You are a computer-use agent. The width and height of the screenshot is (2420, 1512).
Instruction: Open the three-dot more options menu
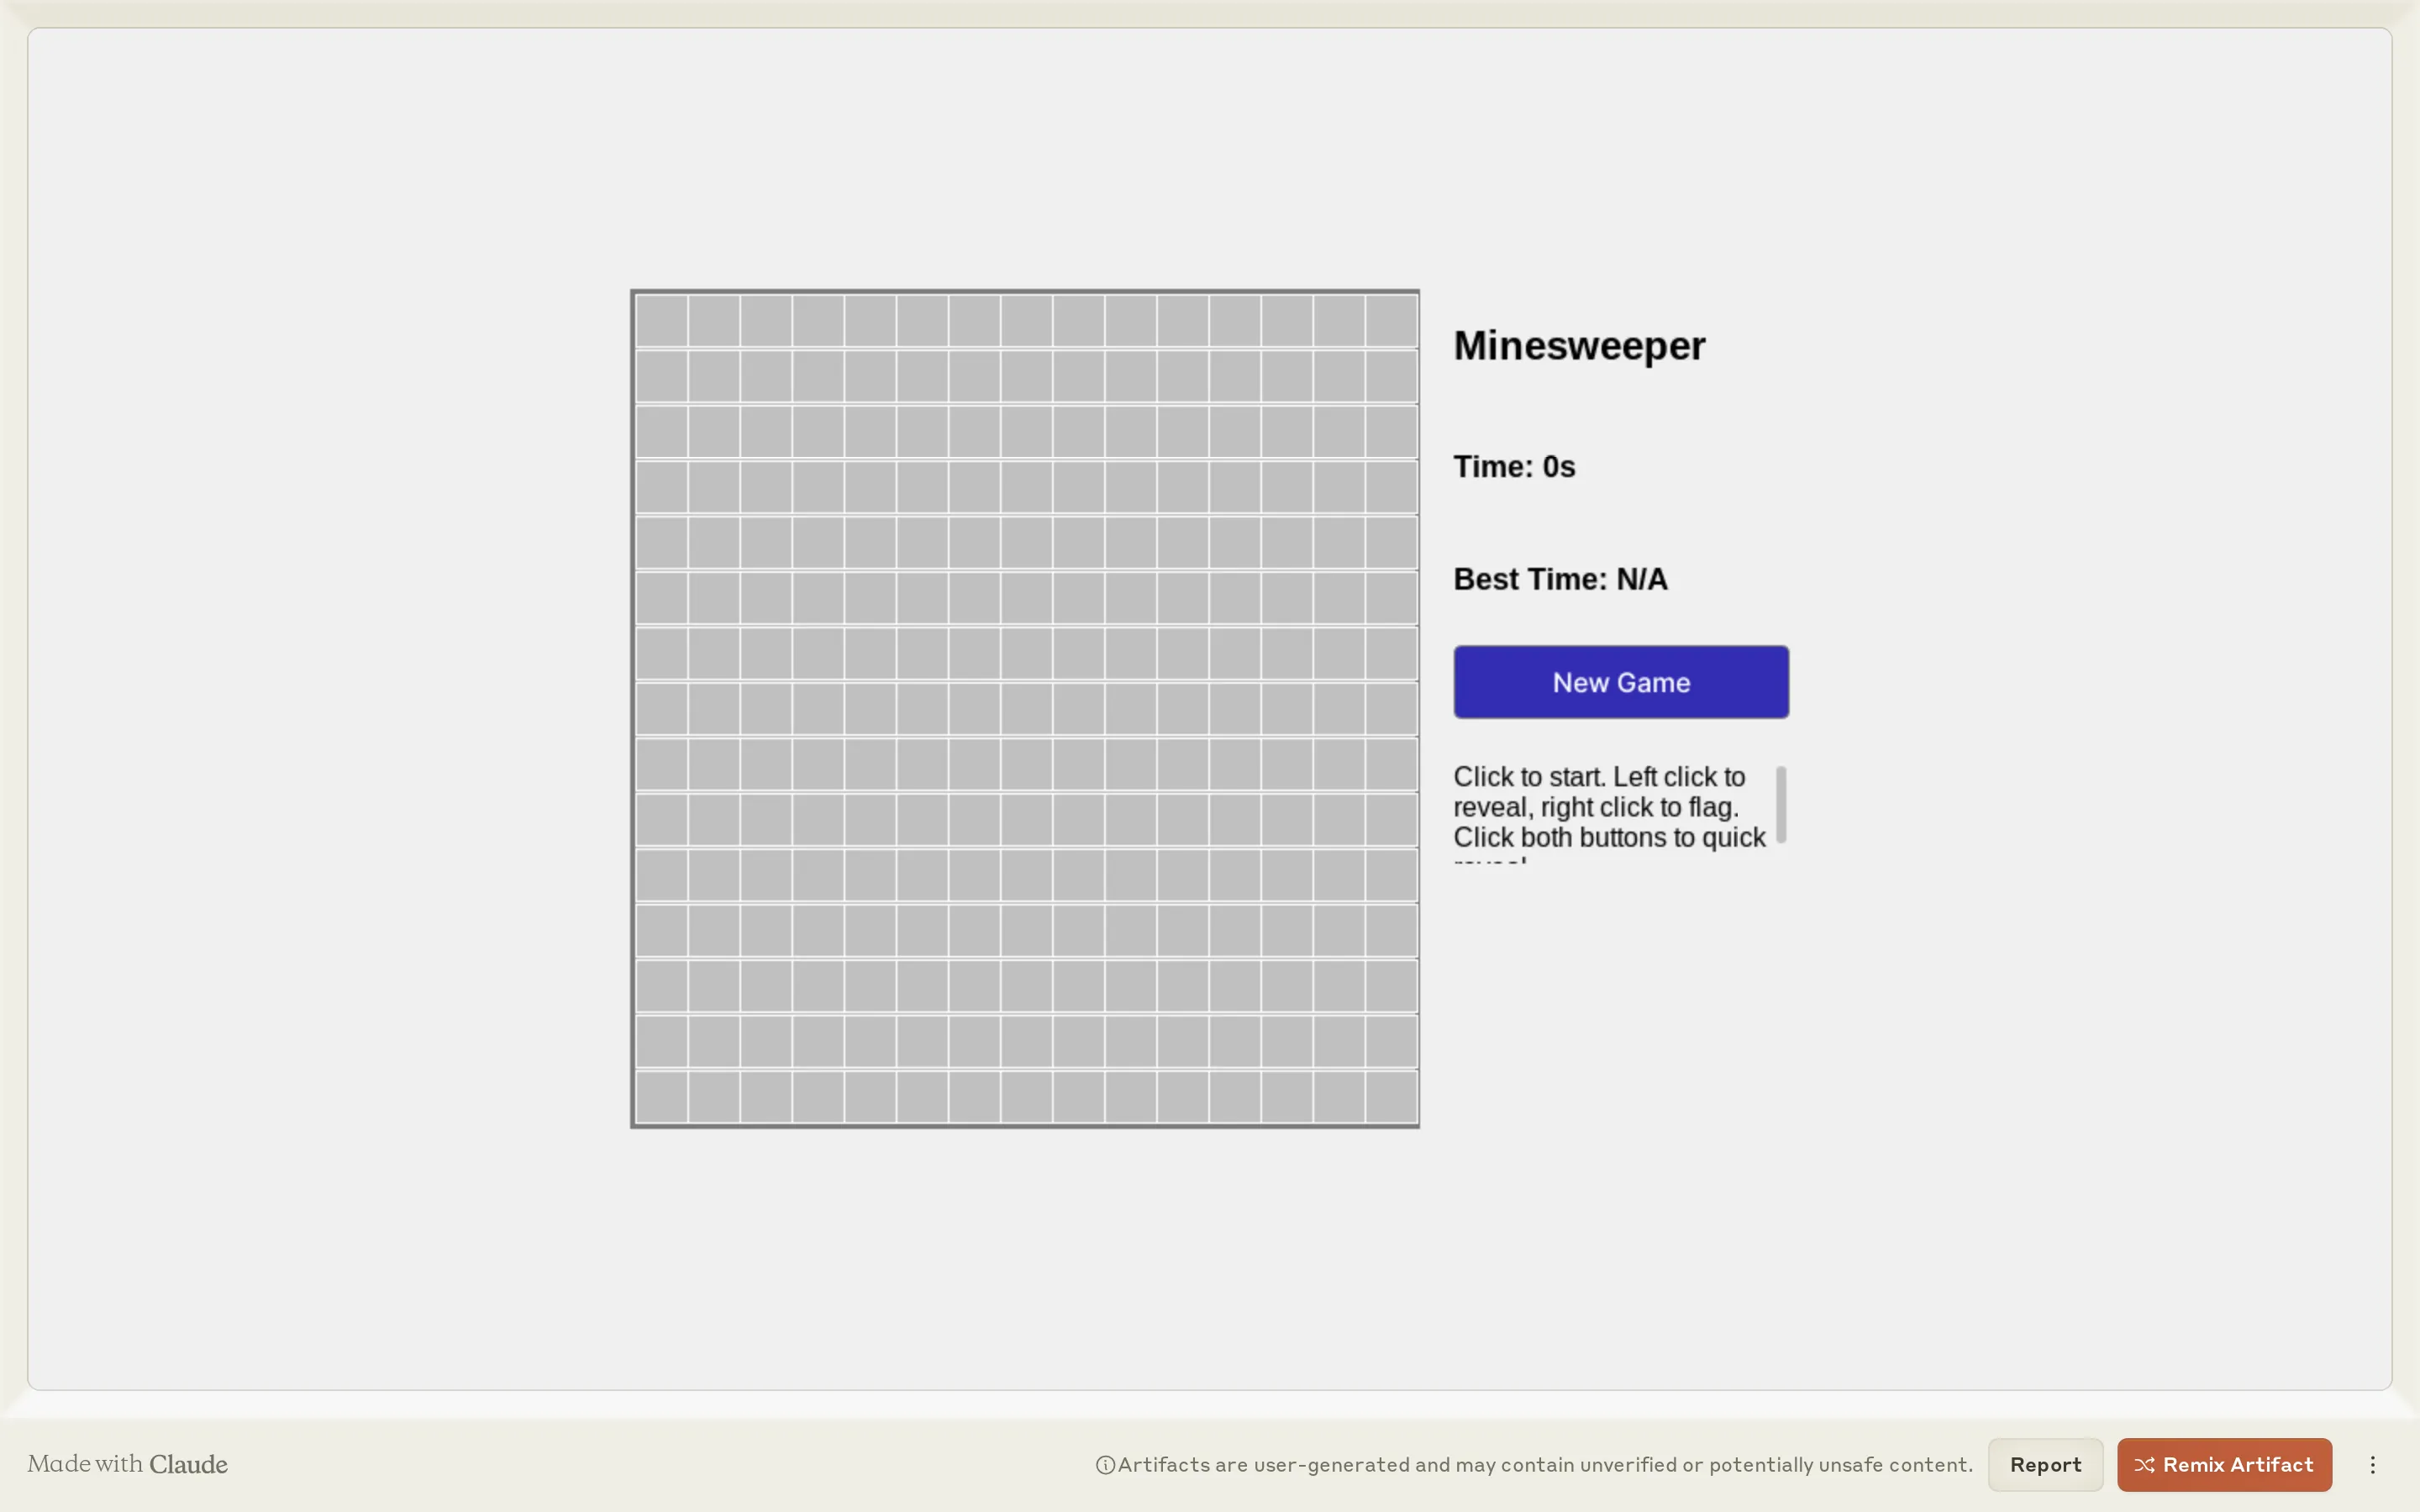tap(2372, 1464)
